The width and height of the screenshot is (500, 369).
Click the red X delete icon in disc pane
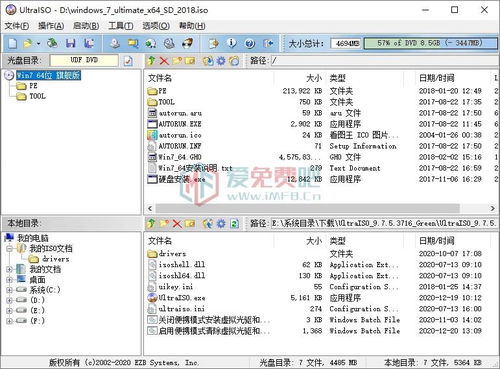click(x=164, y=61)
